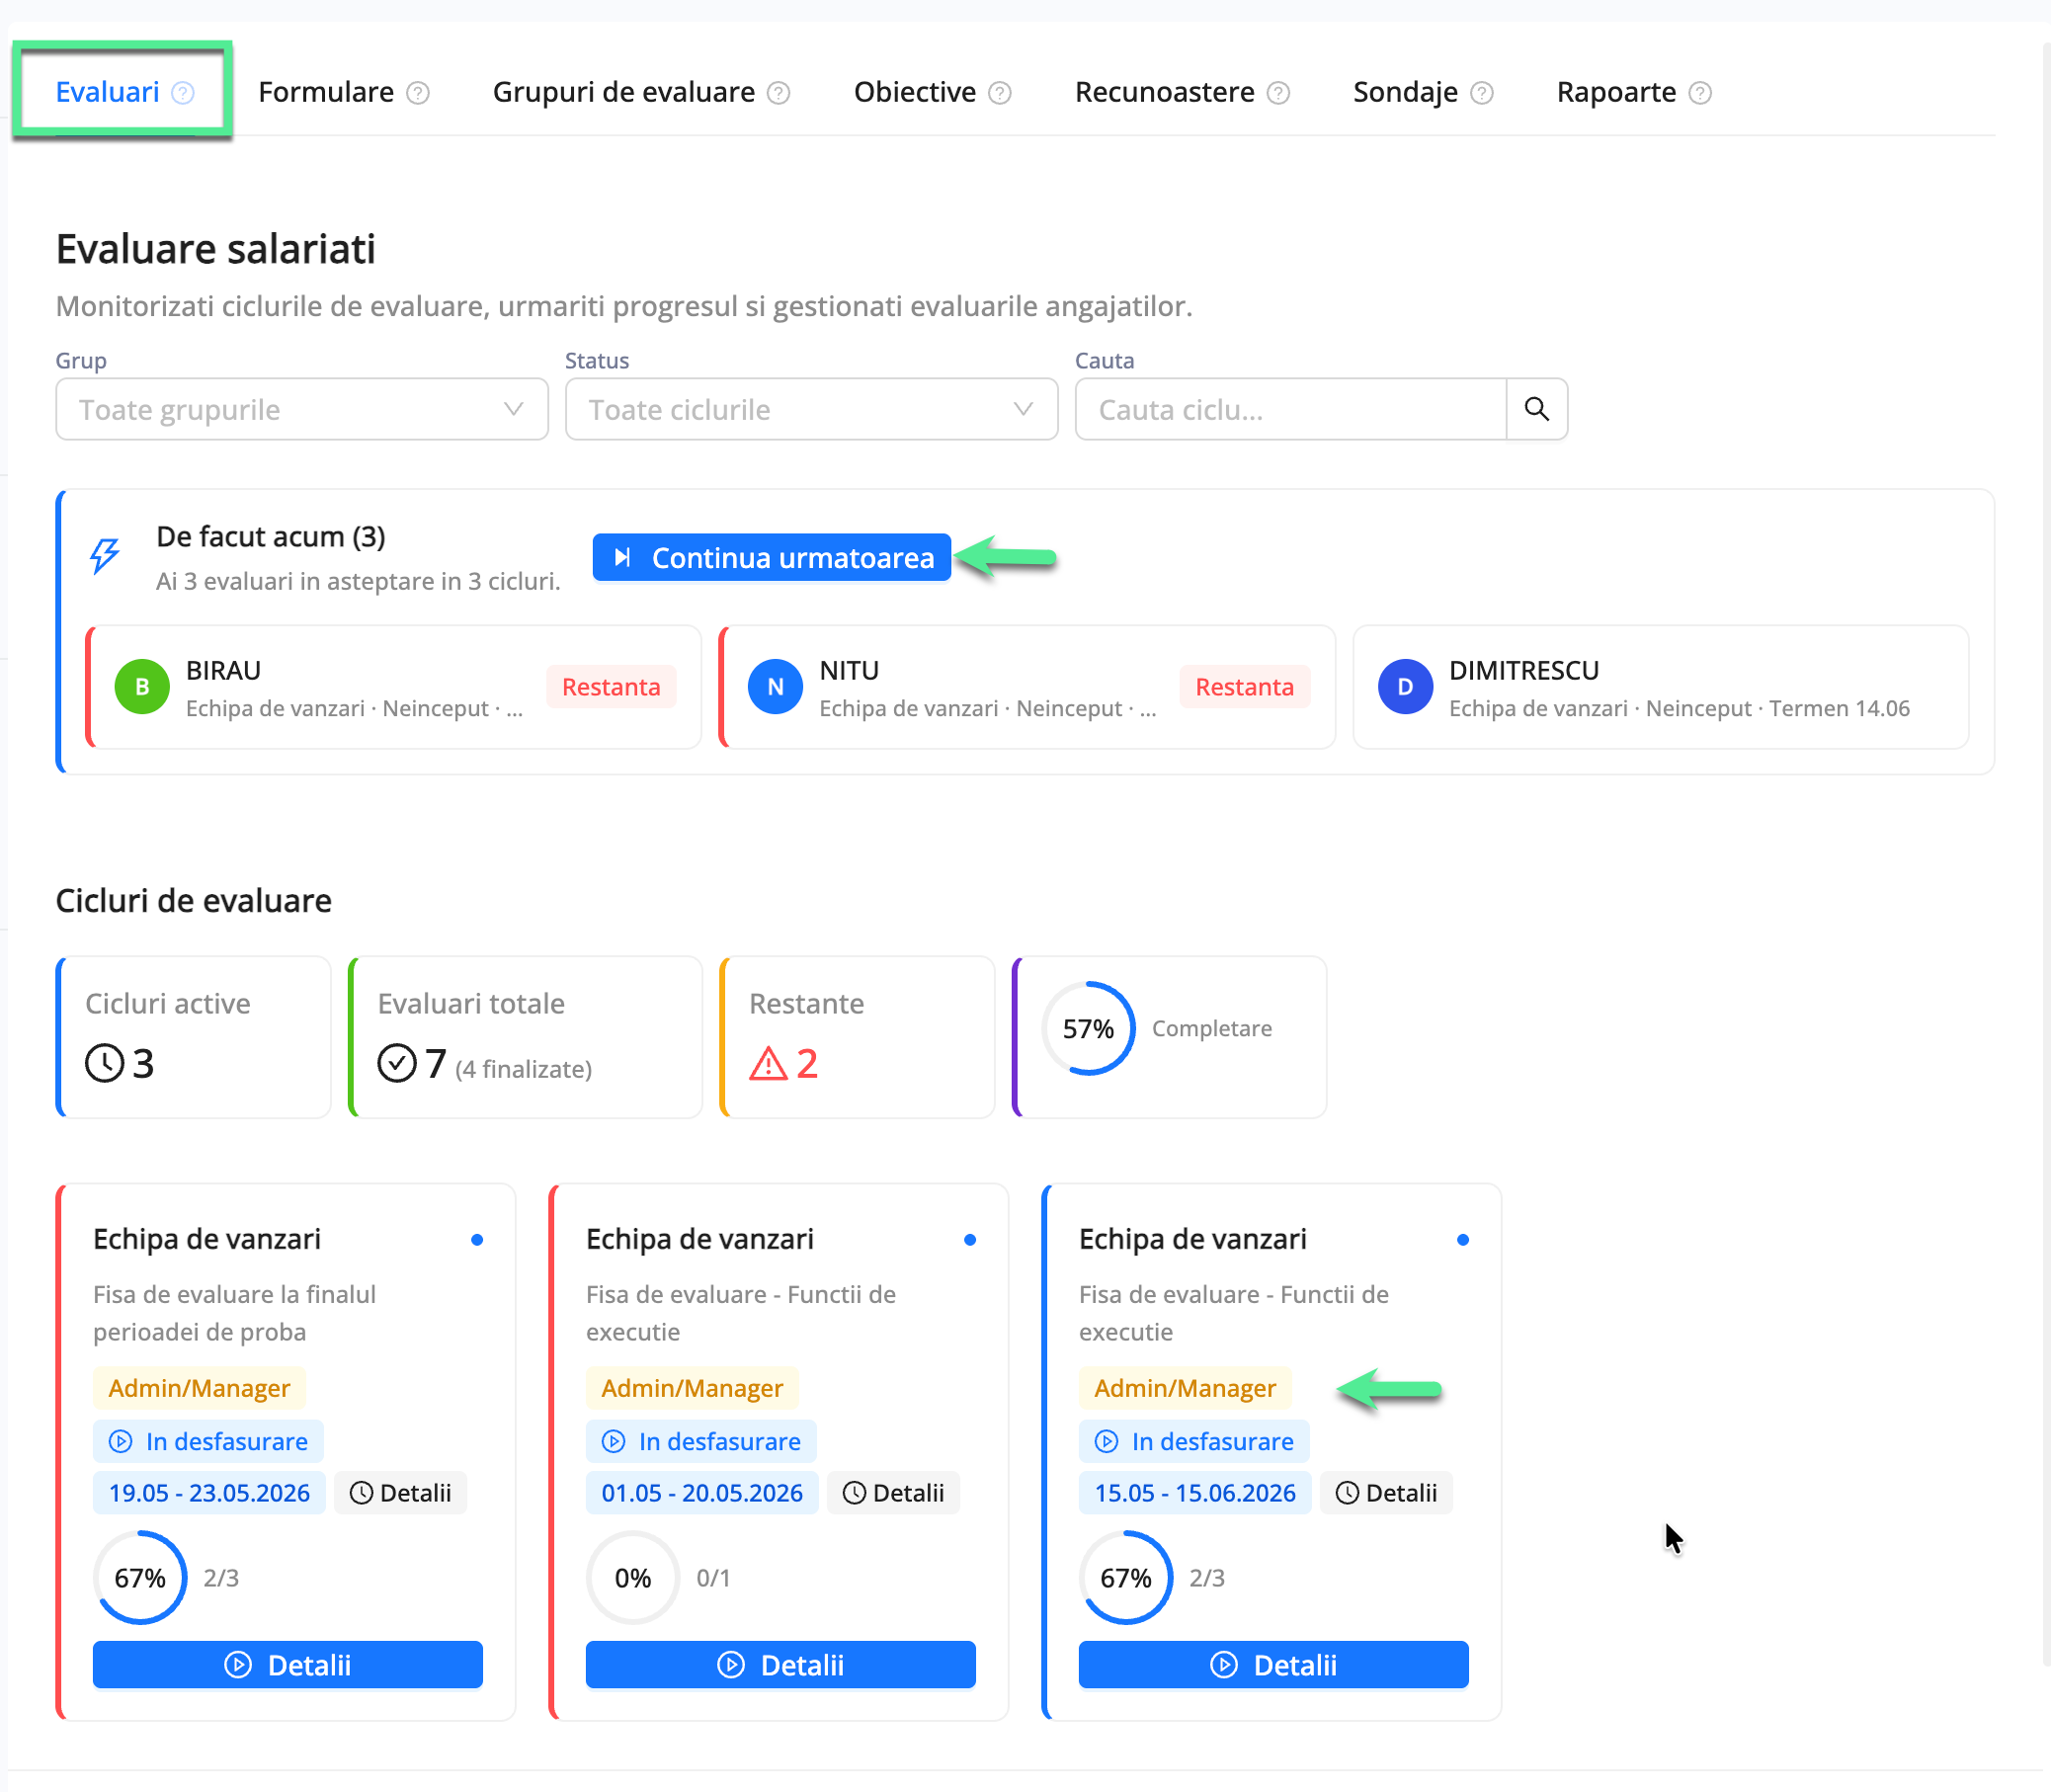
Task: Click the 19.05 - 23.05.2026 date range
Action: coord(209,1493)
